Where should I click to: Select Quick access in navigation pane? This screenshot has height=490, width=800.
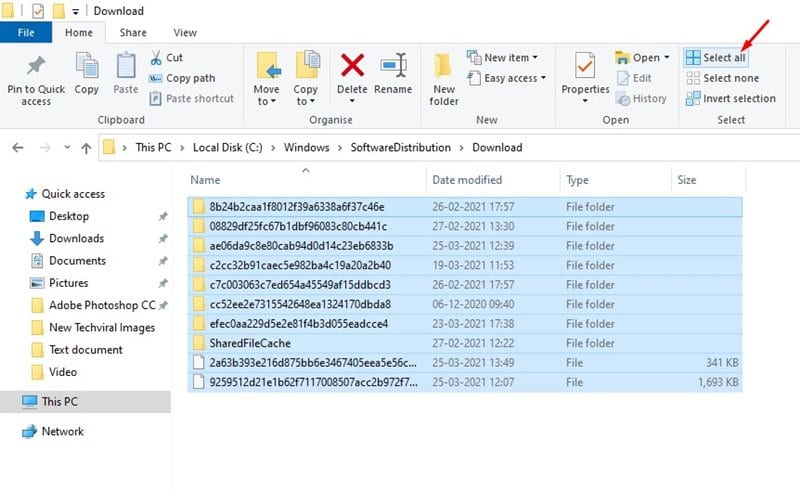click(x=65, y=194)
